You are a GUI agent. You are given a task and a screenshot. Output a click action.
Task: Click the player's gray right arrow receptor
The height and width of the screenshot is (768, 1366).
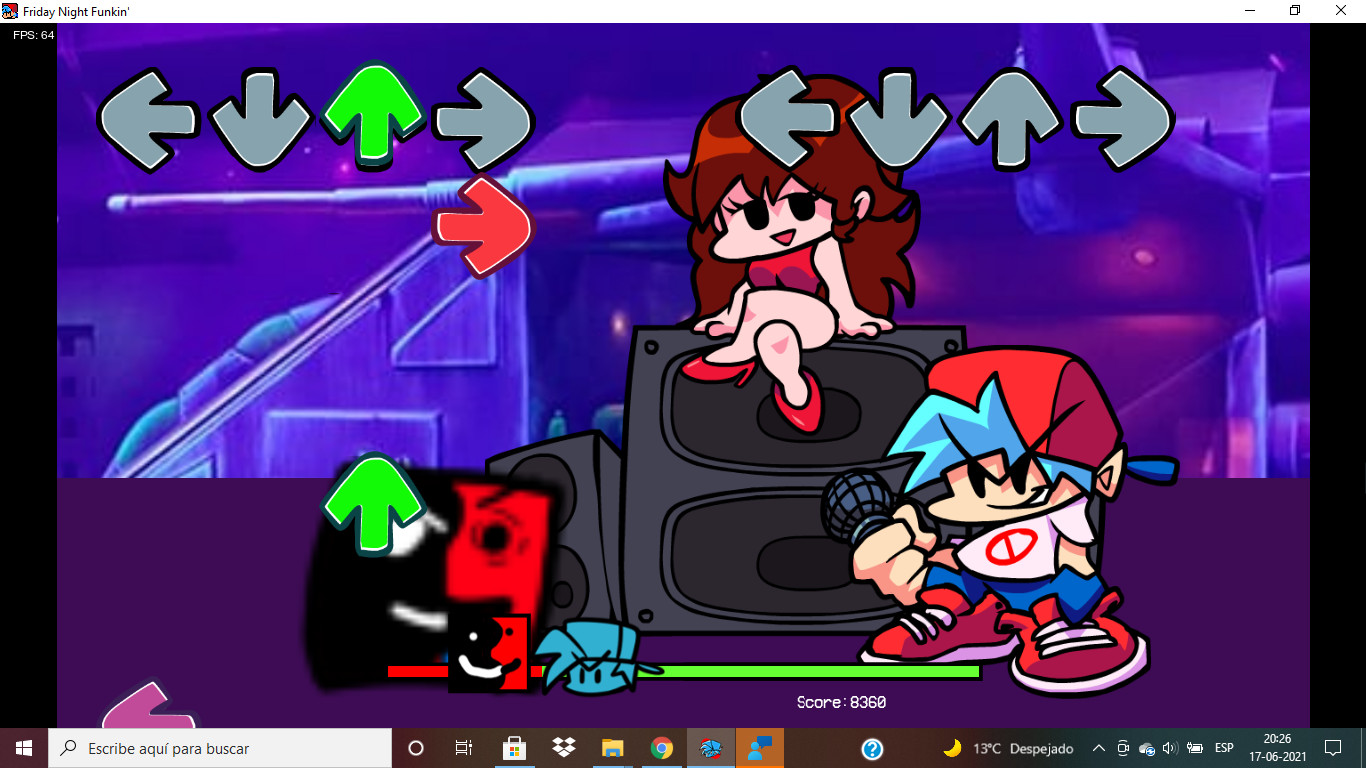pos(1122,120)
